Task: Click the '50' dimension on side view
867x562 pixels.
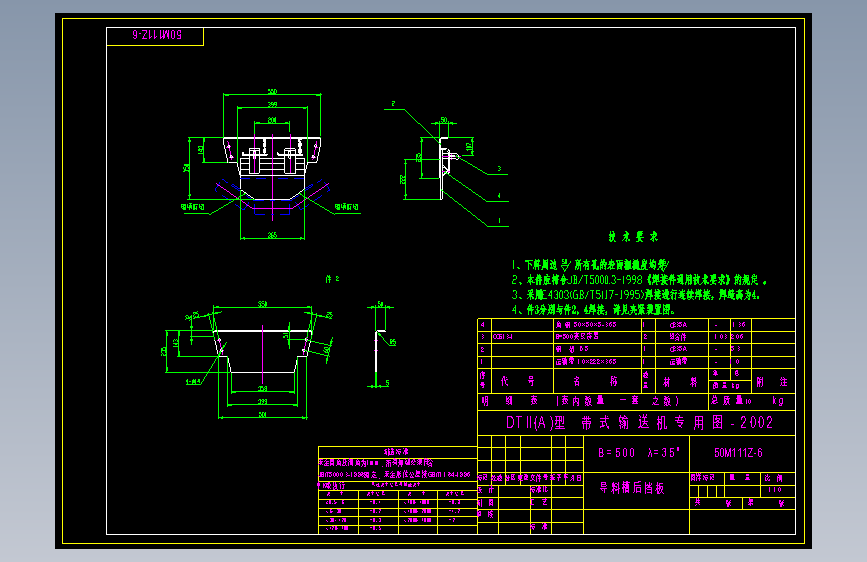Action: tap(444, 119)
